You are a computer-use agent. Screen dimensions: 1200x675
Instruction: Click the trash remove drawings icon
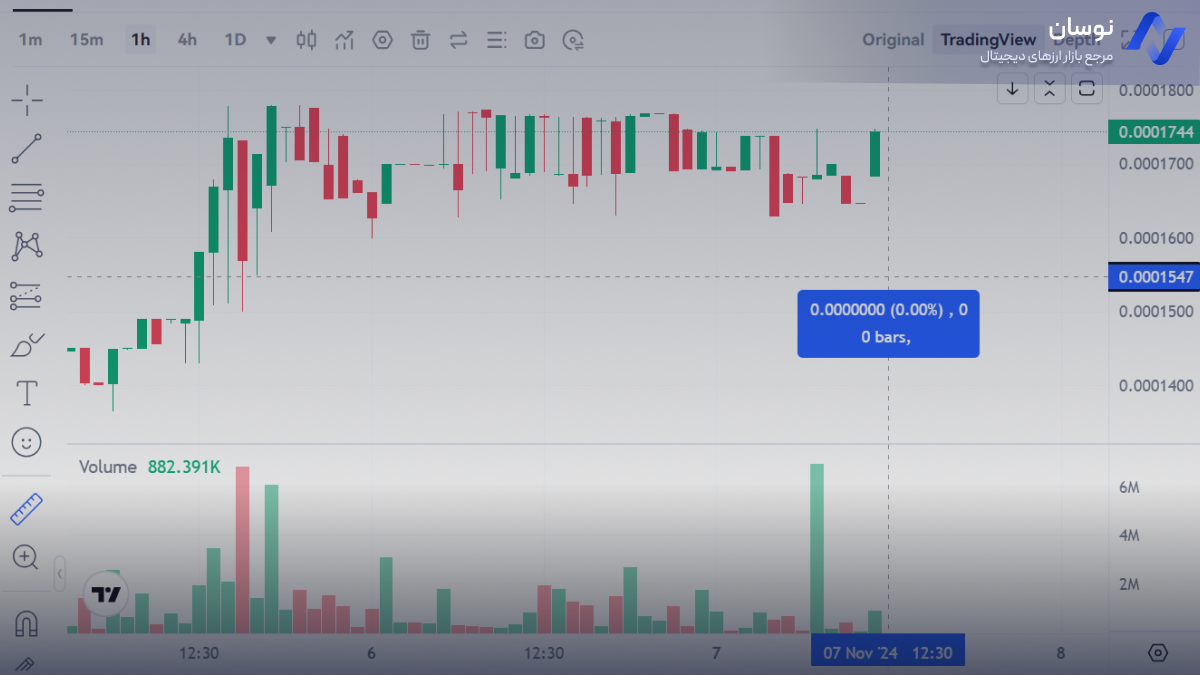point(421,40)
